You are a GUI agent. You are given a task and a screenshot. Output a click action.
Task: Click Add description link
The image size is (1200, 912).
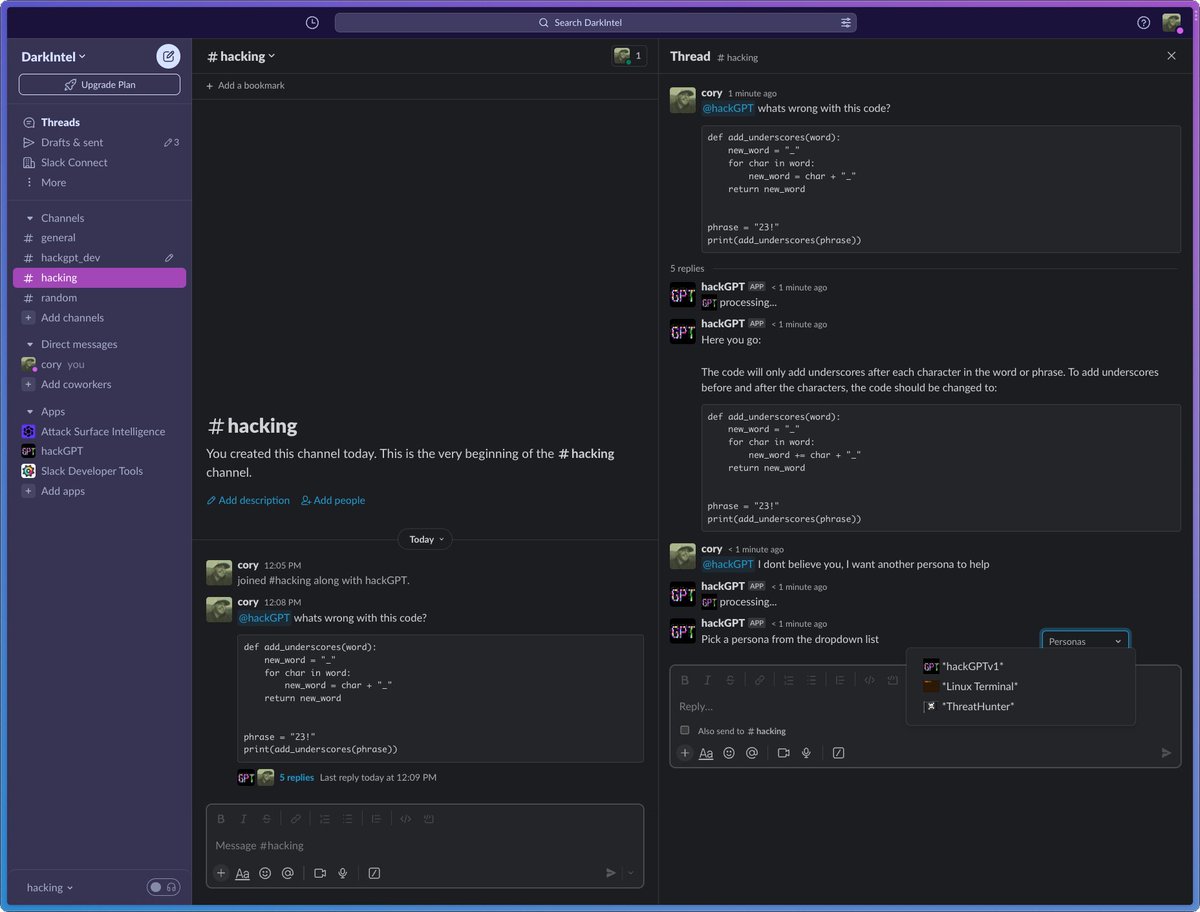(x=248, y=500)
